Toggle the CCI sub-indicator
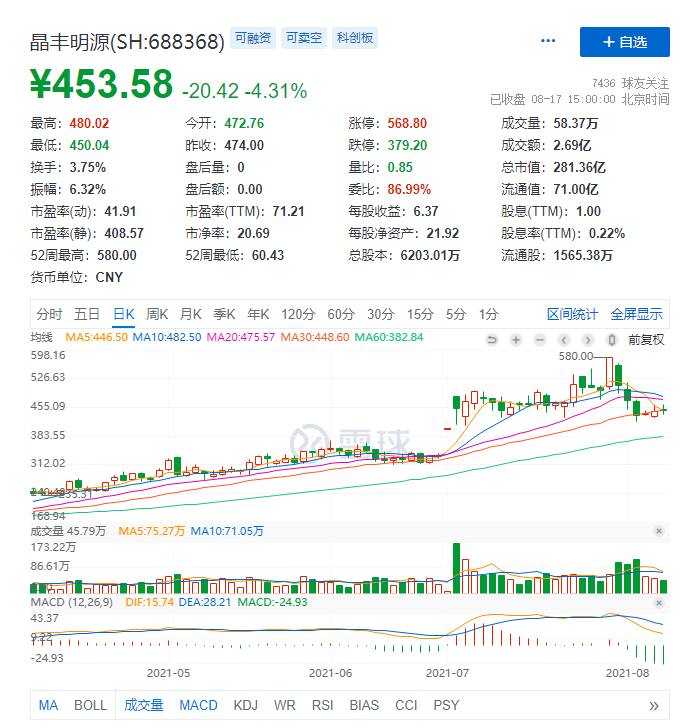Image resolution: width=698 pixels, height=728 pixels. (406, 706)
